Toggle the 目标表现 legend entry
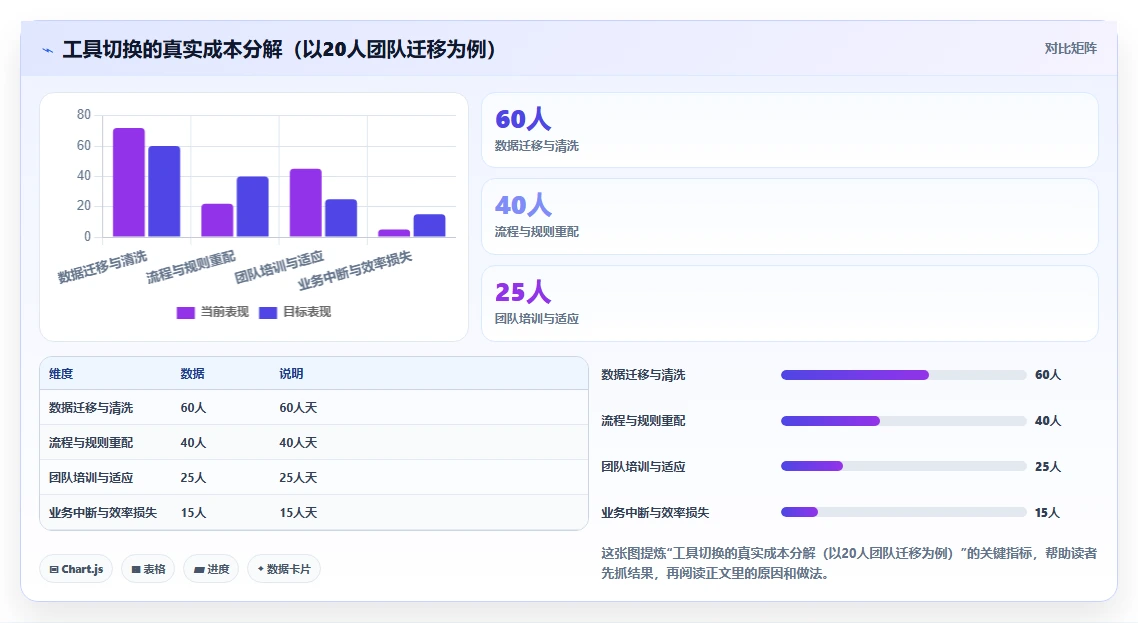The height and width of the screenshot is (623, 1138). [295, 312]
